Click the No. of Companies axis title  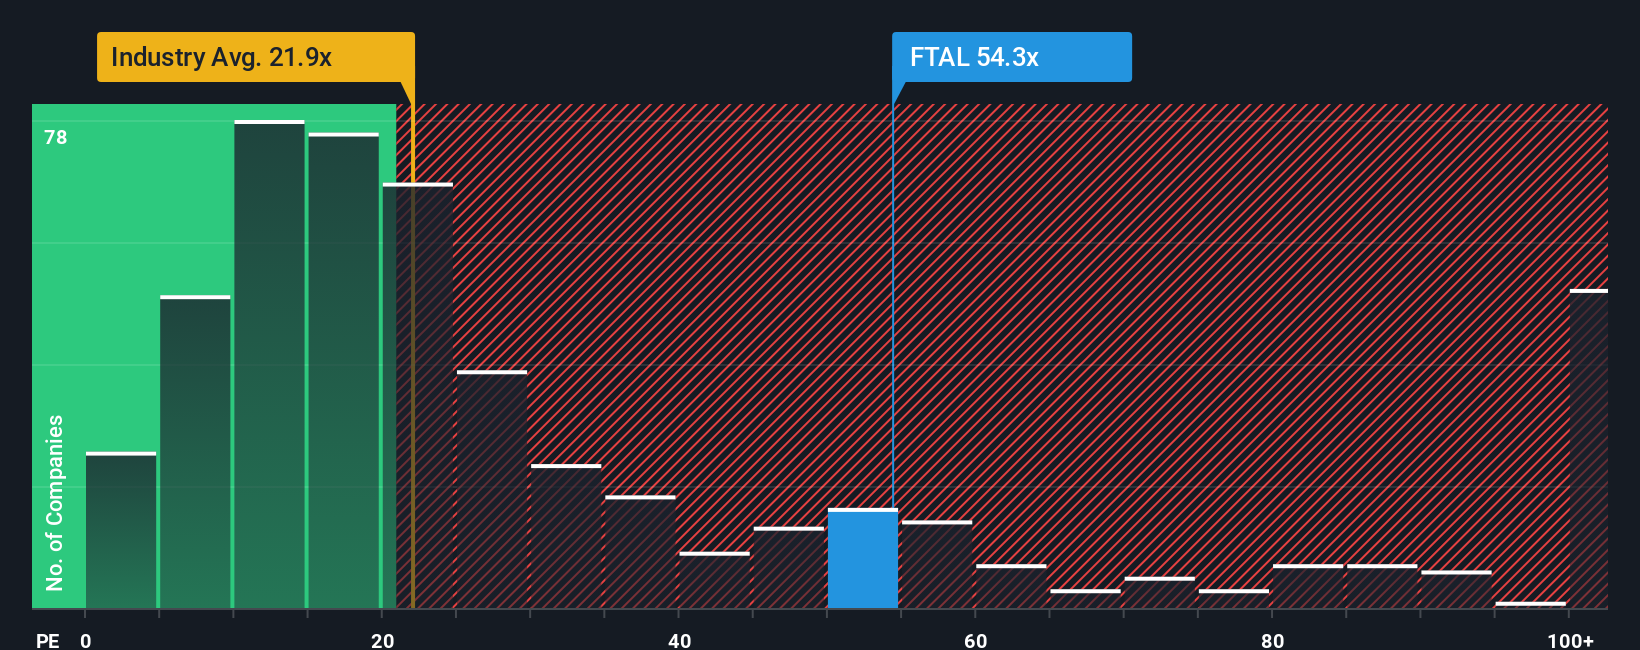click(x=55, y=502)
